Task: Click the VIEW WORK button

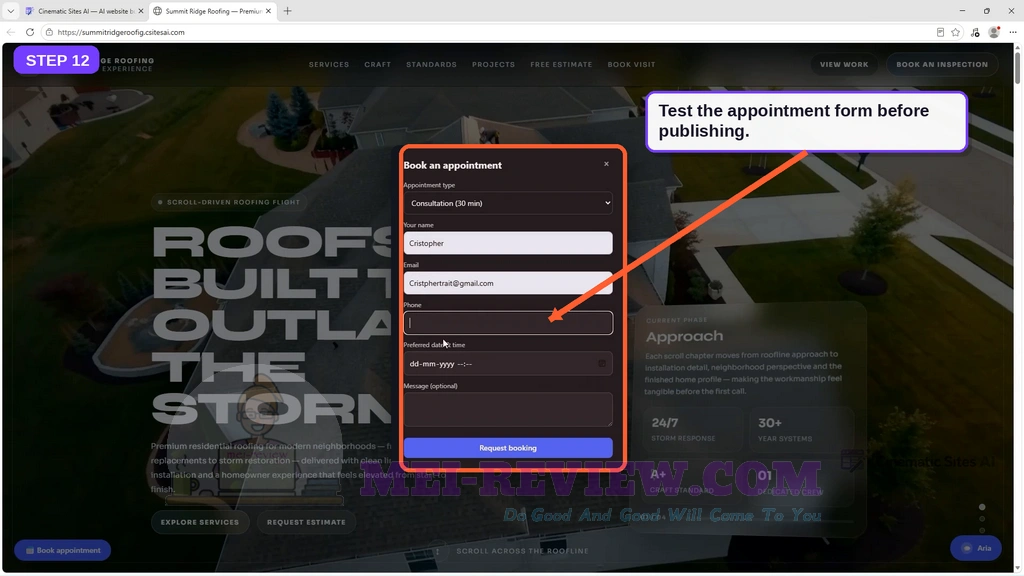Action: pos(844,65)
